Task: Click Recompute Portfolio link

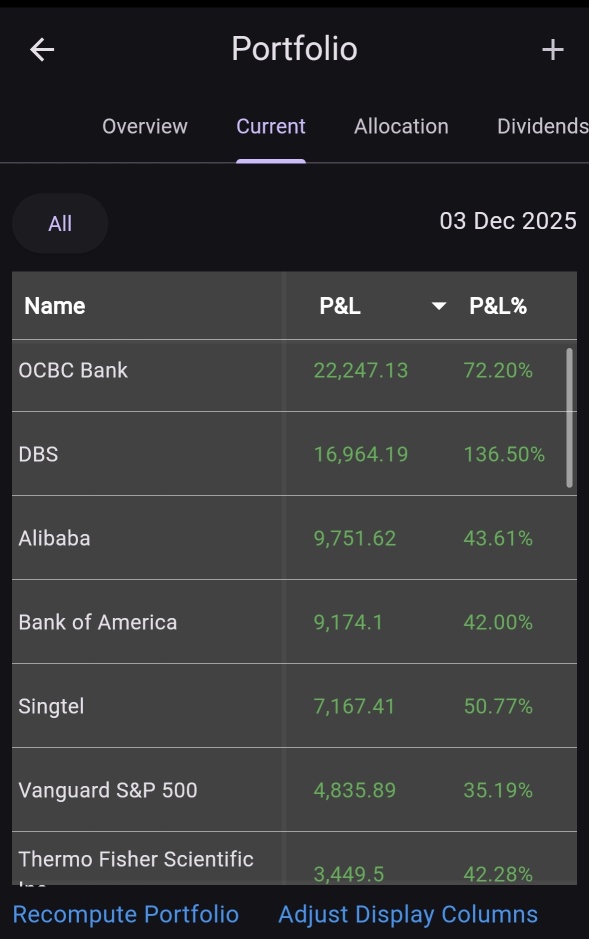Action: click(x=126, y=914)
